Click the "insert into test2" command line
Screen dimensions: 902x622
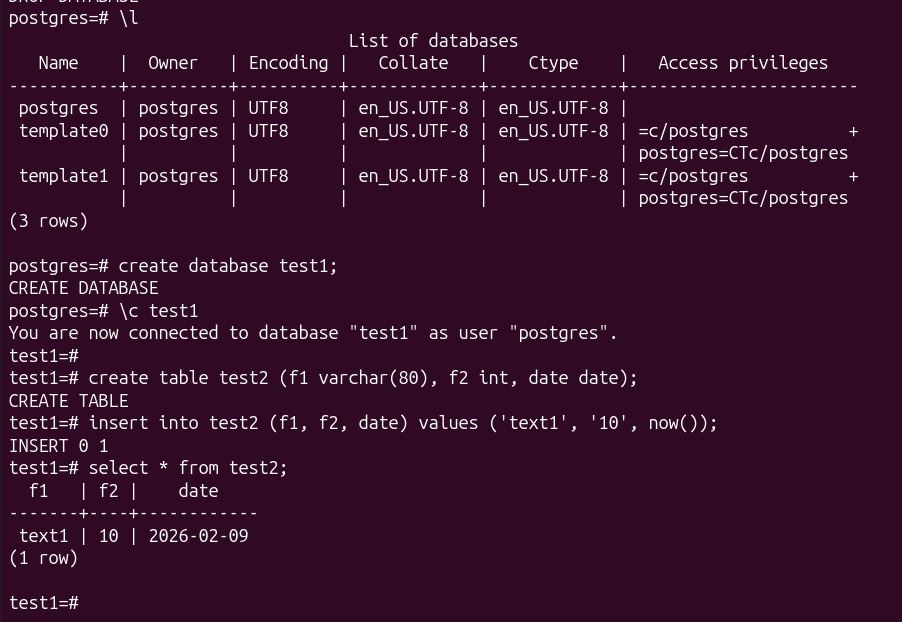(x=402, y=423)
